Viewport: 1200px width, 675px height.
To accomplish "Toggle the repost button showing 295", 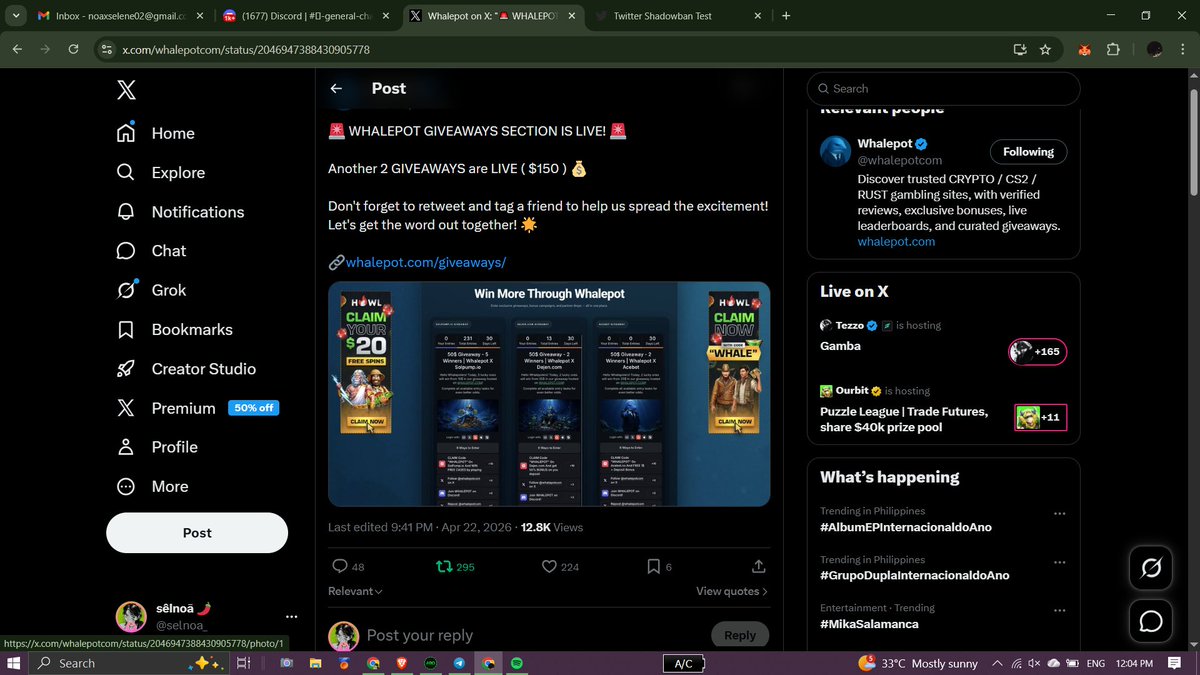I will click(x=455, y=566).
